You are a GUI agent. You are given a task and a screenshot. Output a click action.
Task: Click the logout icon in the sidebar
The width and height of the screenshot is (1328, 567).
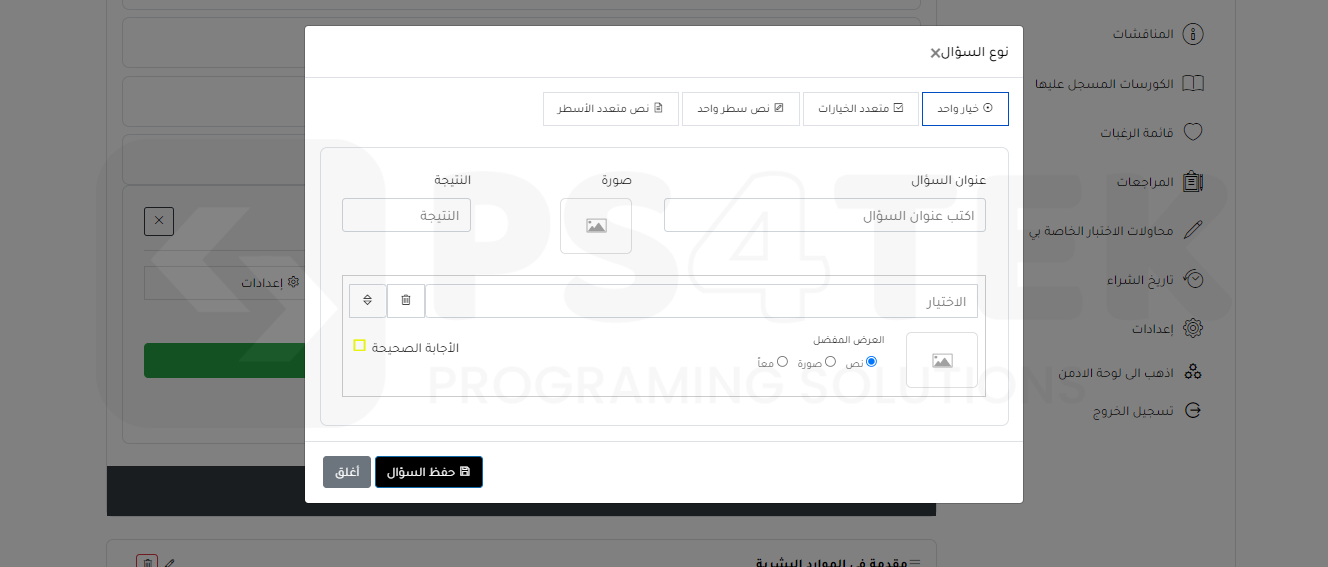[x=1192, y=411]
